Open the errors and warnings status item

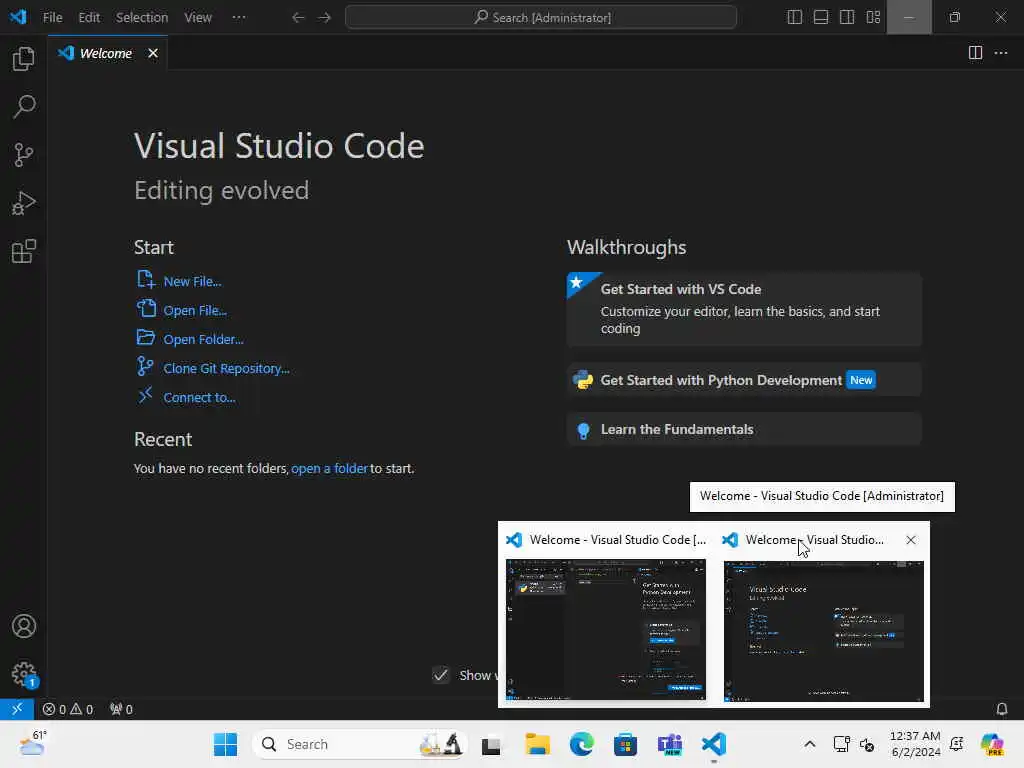click(x=67, y=709)
